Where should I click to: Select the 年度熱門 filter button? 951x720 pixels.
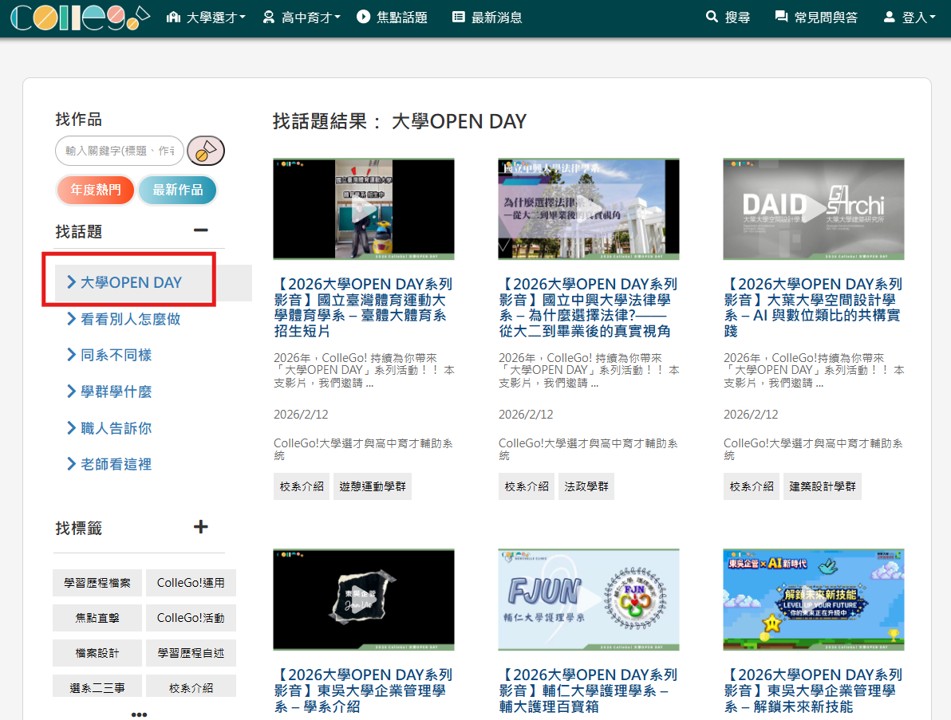pyautogui.click(x=95, y=190)
